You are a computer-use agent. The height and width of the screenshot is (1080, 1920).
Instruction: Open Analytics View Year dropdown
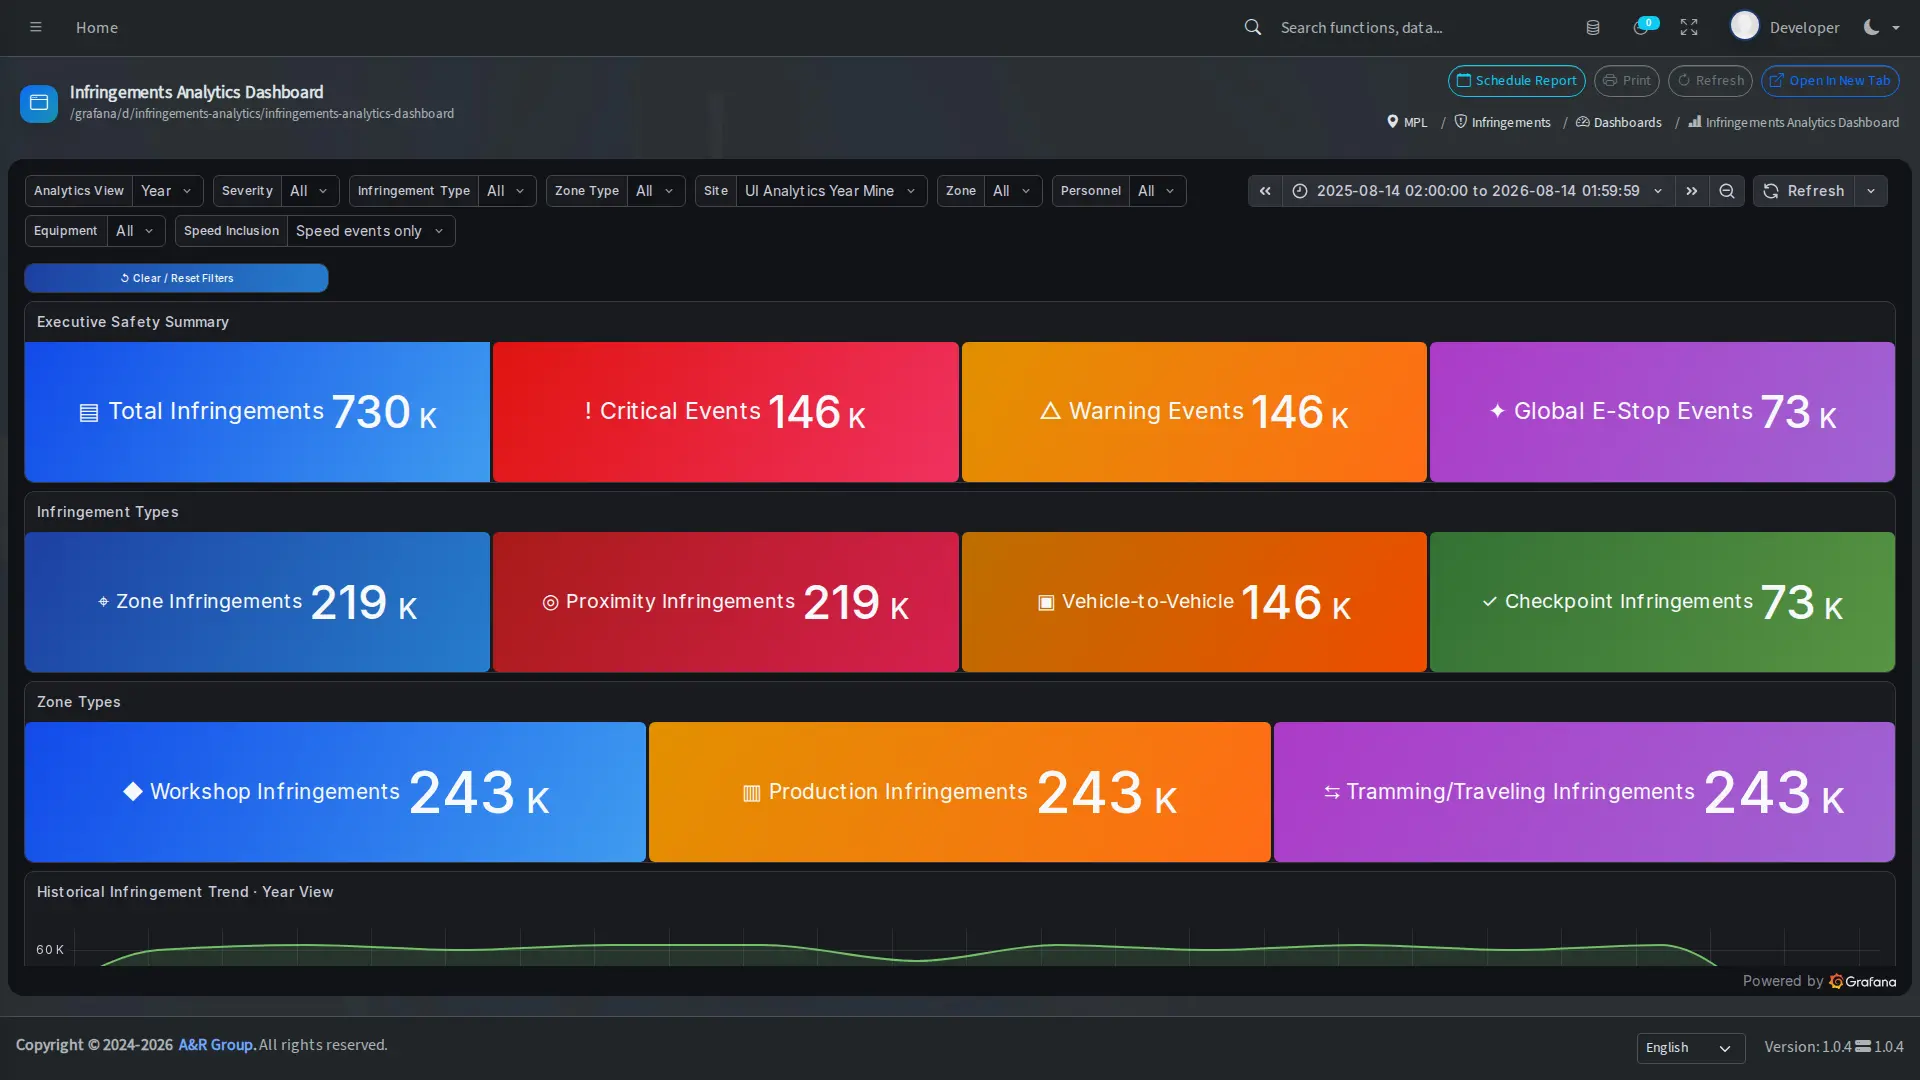167,191
